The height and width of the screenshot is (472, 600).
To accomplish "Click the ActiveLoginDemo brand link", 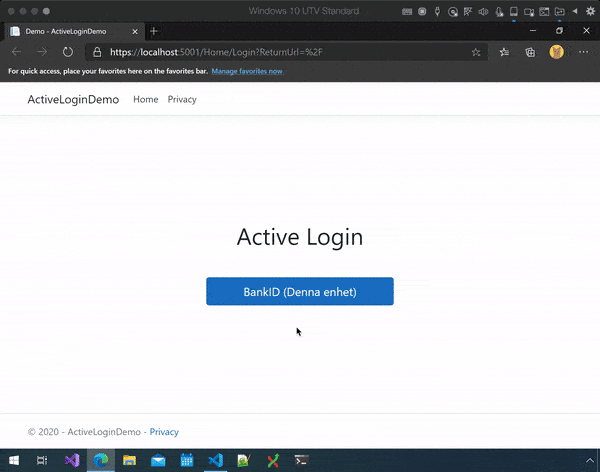I will [x=73, y=100].
